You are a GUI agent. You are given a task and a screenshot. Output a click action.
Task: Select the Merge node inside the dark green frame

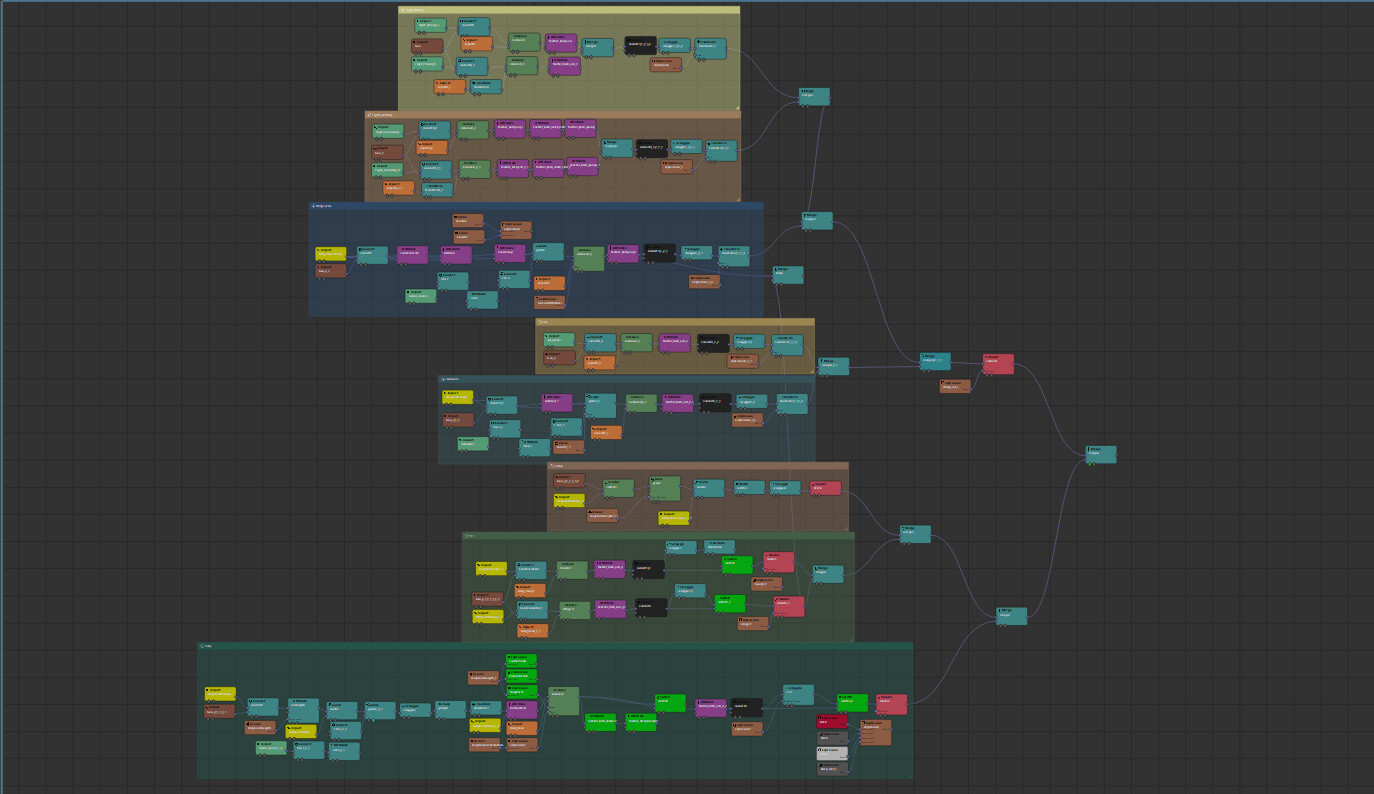[x=827, y=574]
